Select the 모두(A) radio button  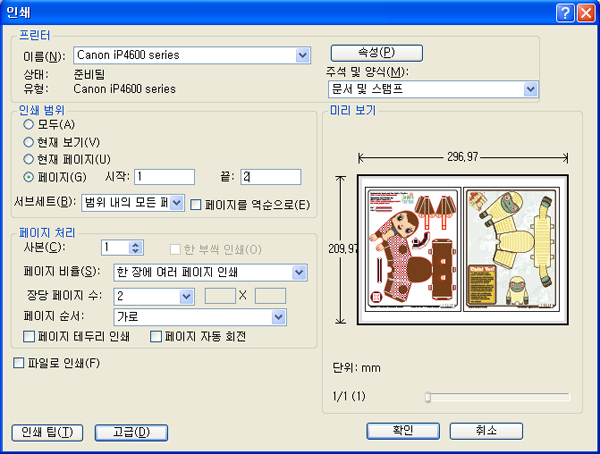point(29,124)
